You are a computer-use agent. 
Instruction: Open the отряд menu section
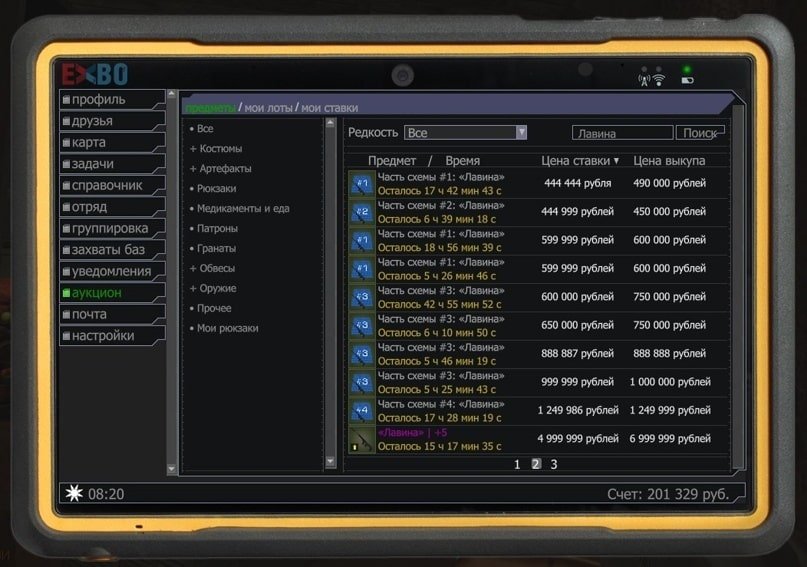point(112,207)
